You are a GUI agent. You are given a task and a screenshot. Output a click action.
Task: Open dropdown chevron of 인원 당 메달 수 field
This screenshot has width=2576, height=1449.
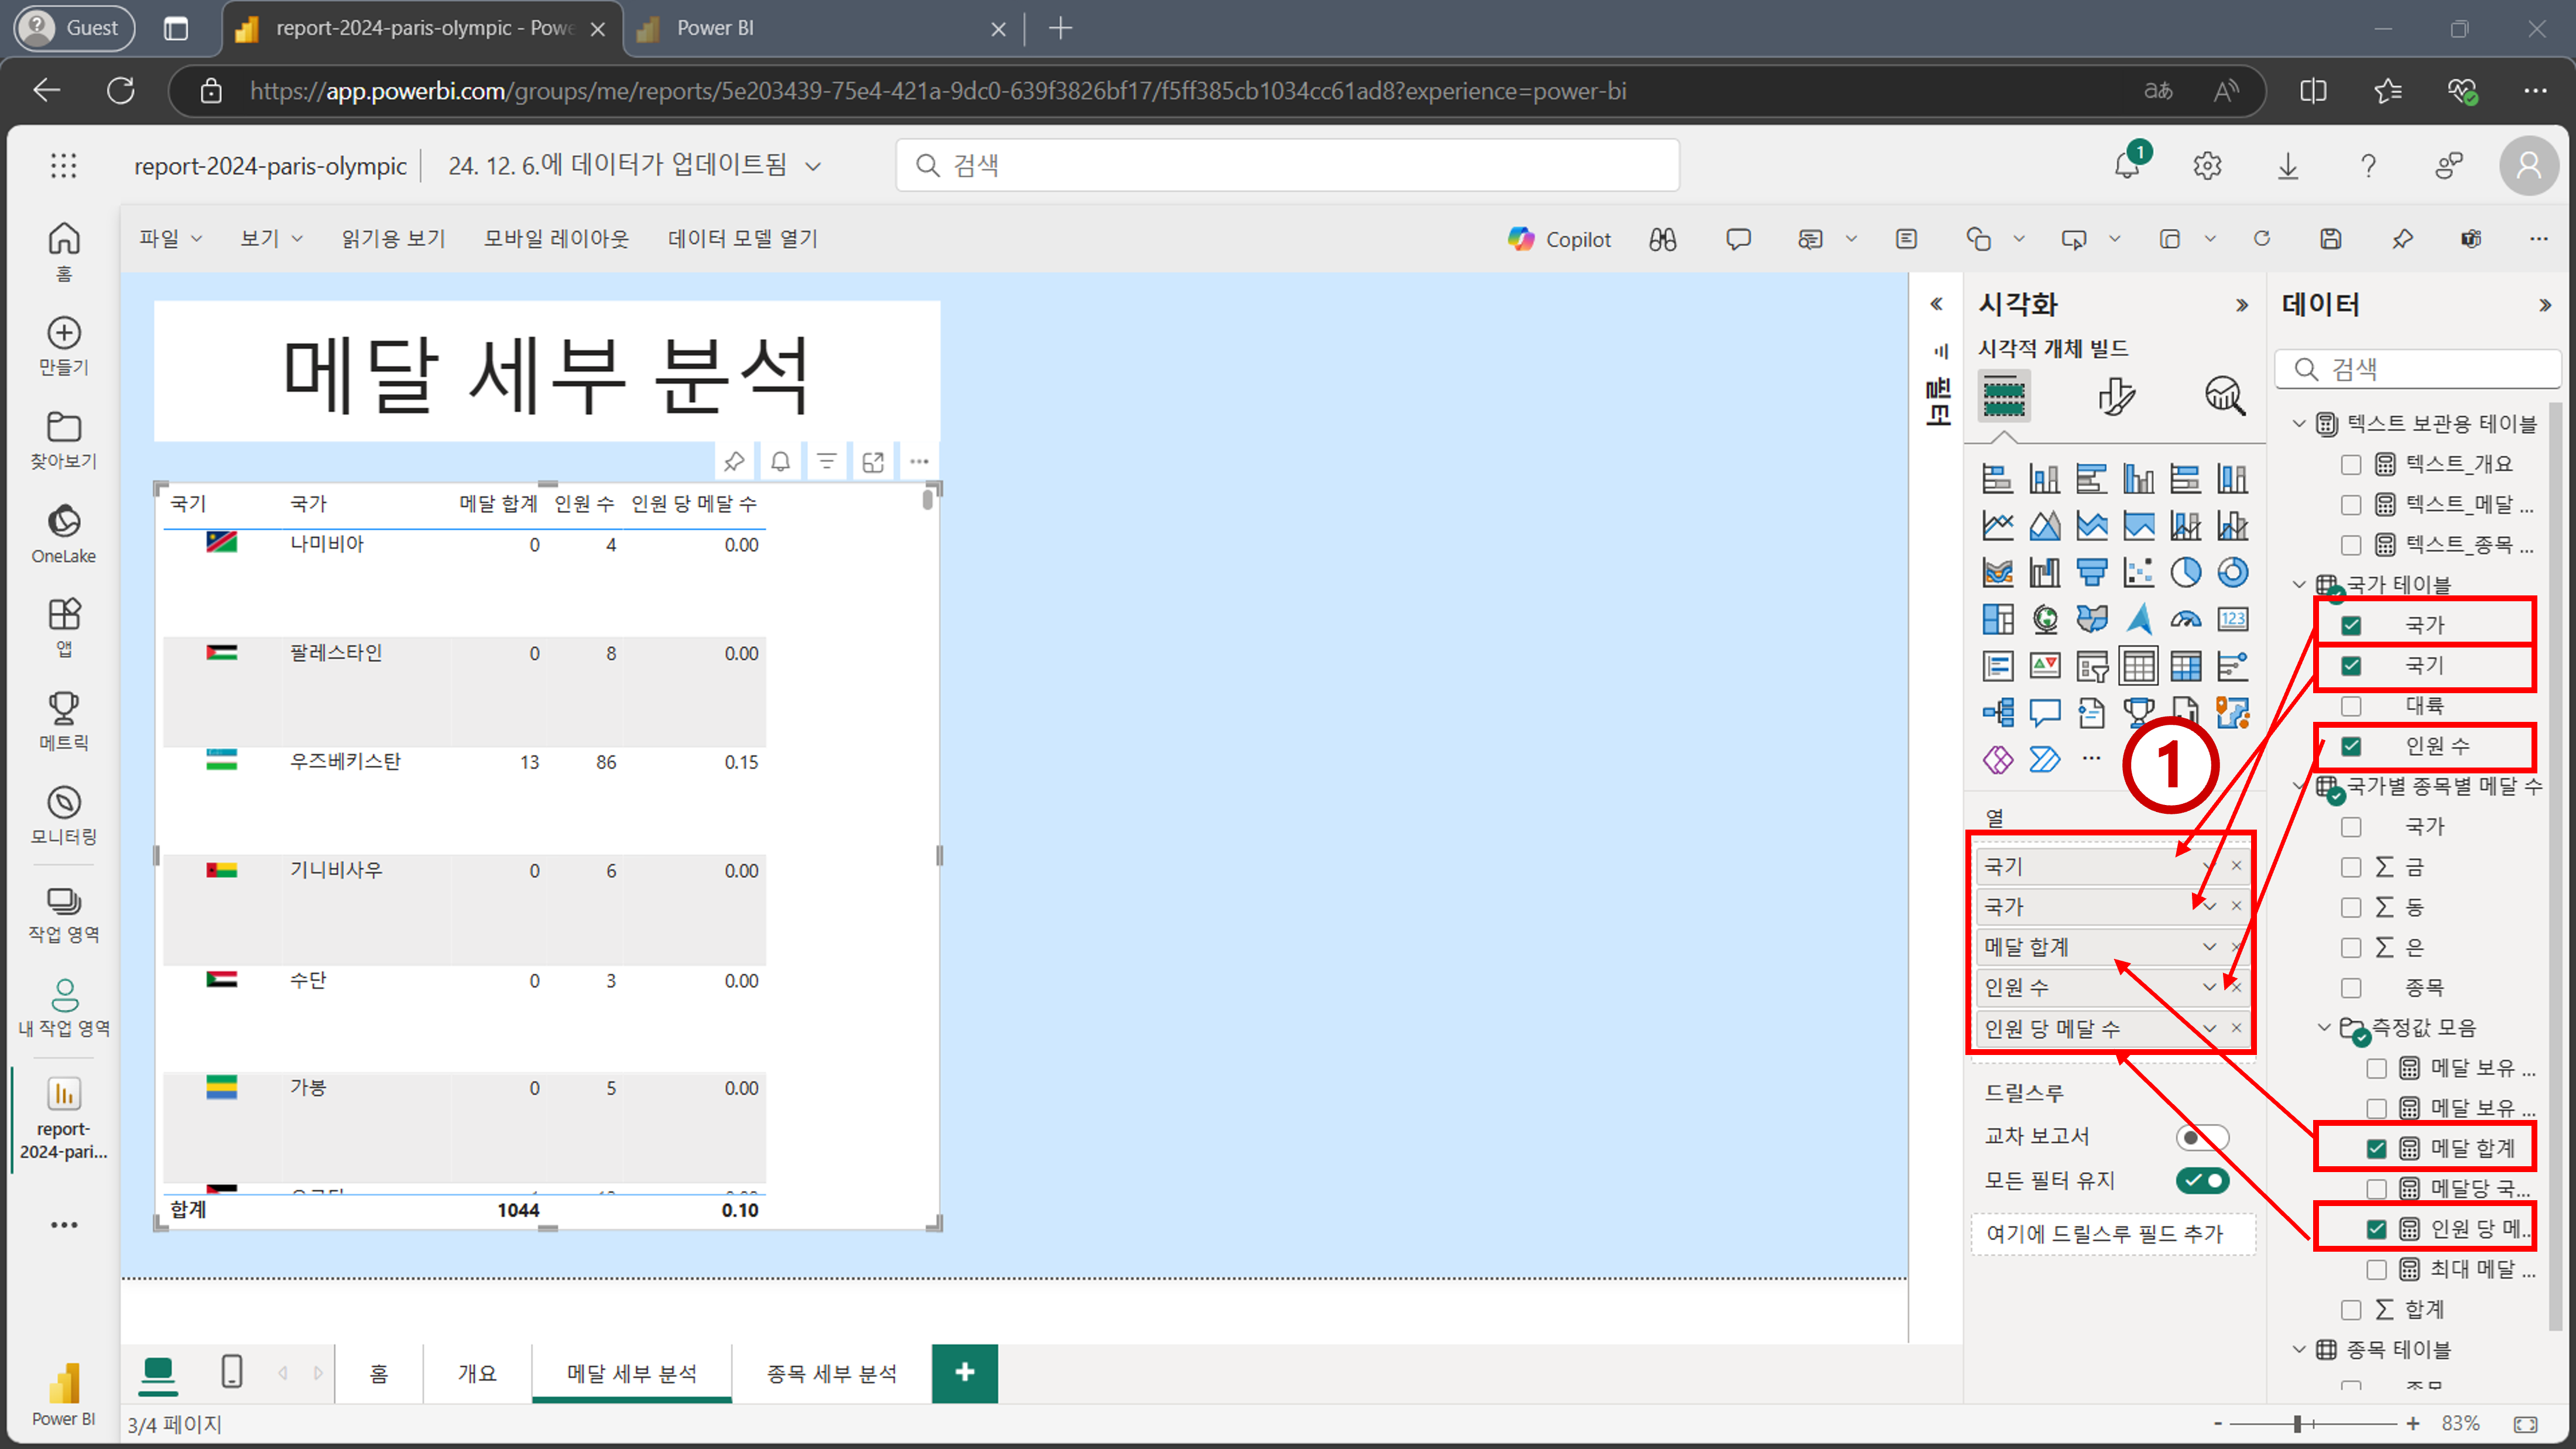[2209, 1028]
